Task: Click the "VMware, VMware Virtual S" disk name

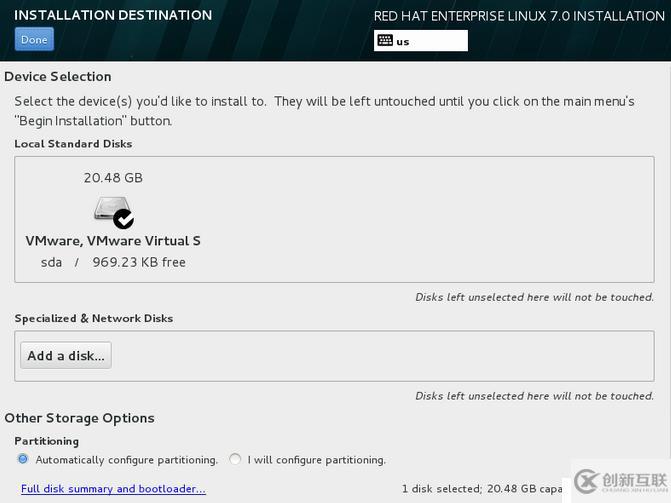Action: [113, 240]
